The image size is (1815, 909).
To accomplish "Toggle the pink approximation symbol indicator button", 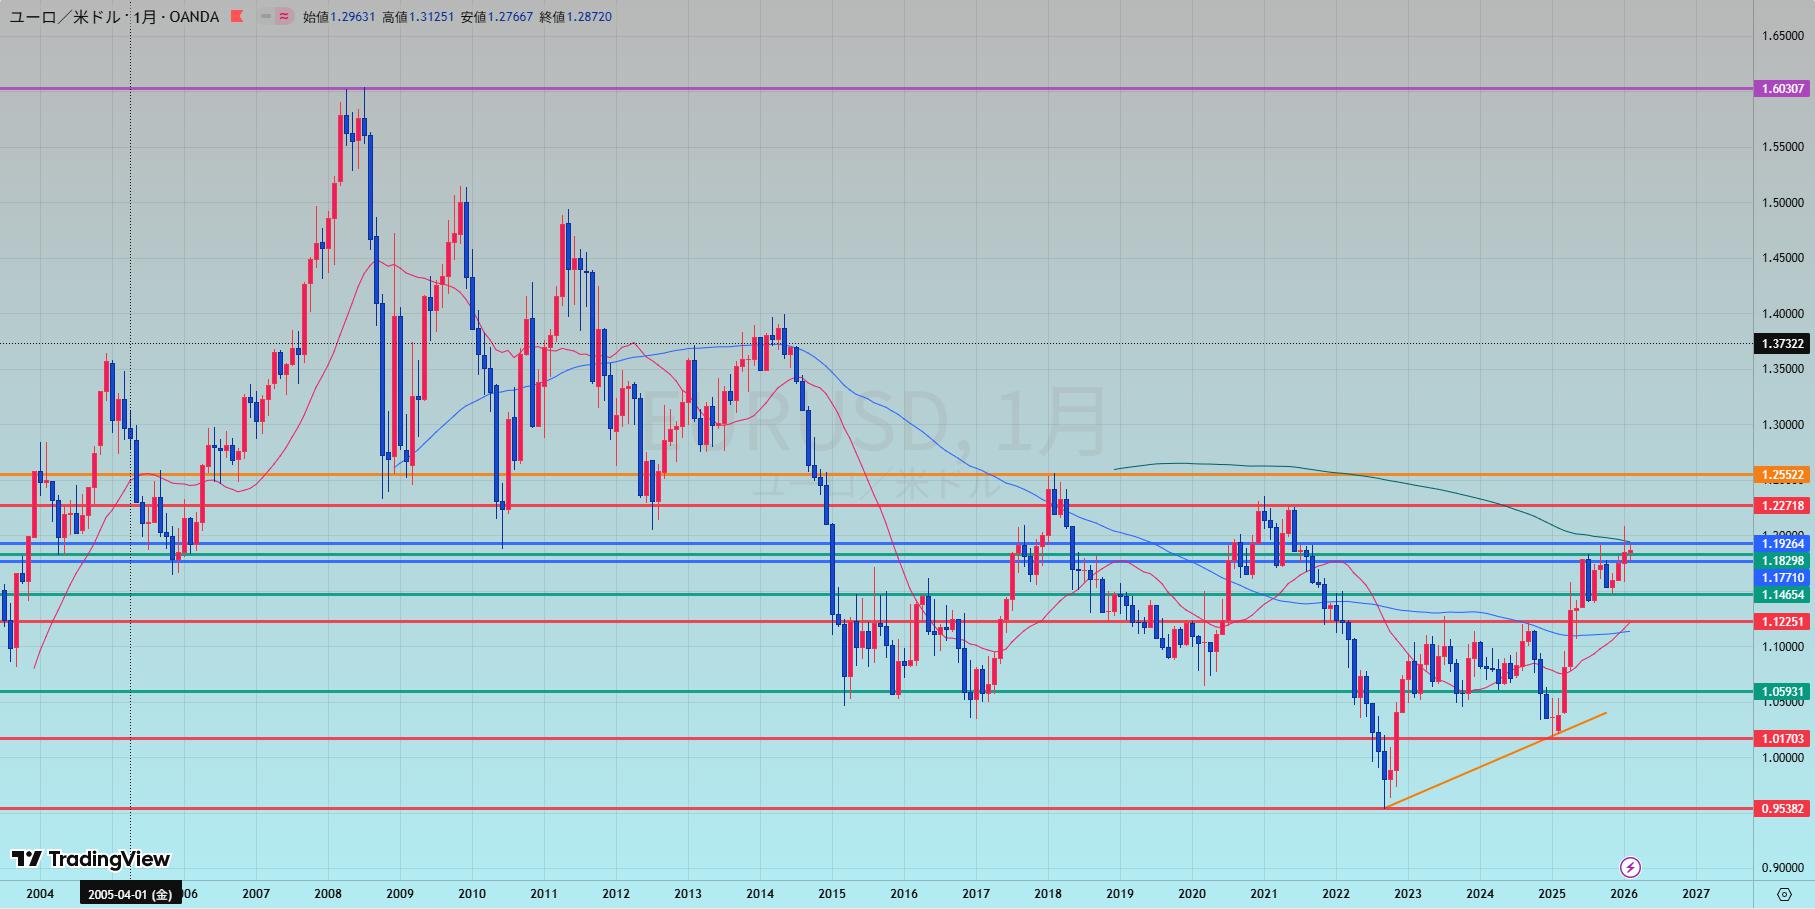I will (284, 17).
